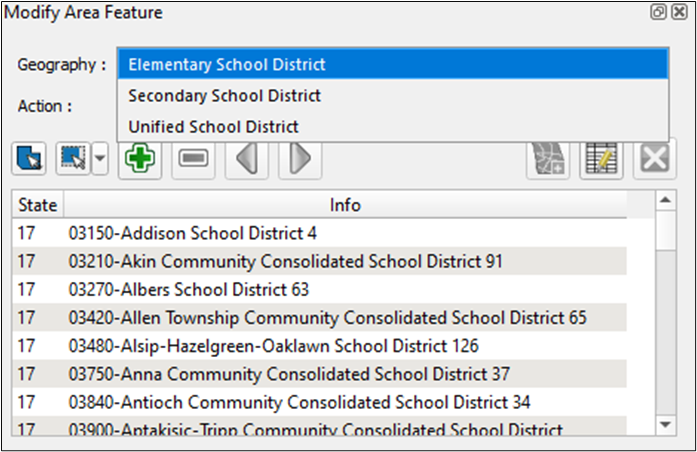Click the green plus add icon

(x=141, y=159)
